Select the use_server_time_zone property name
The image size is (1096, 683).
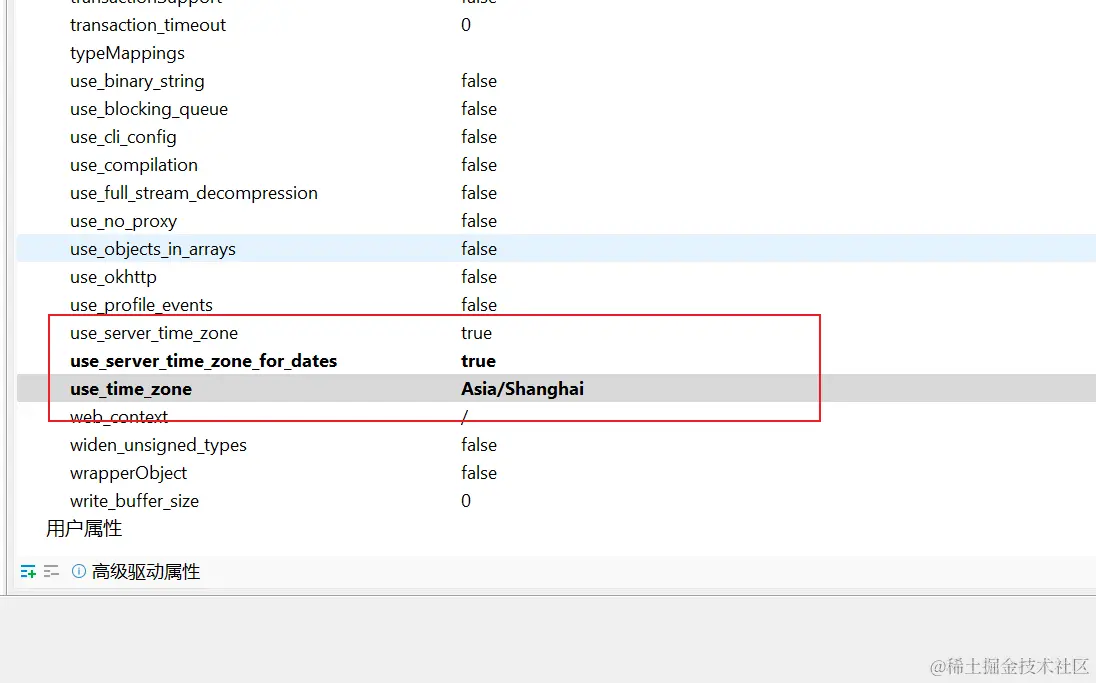click(154, 333)
